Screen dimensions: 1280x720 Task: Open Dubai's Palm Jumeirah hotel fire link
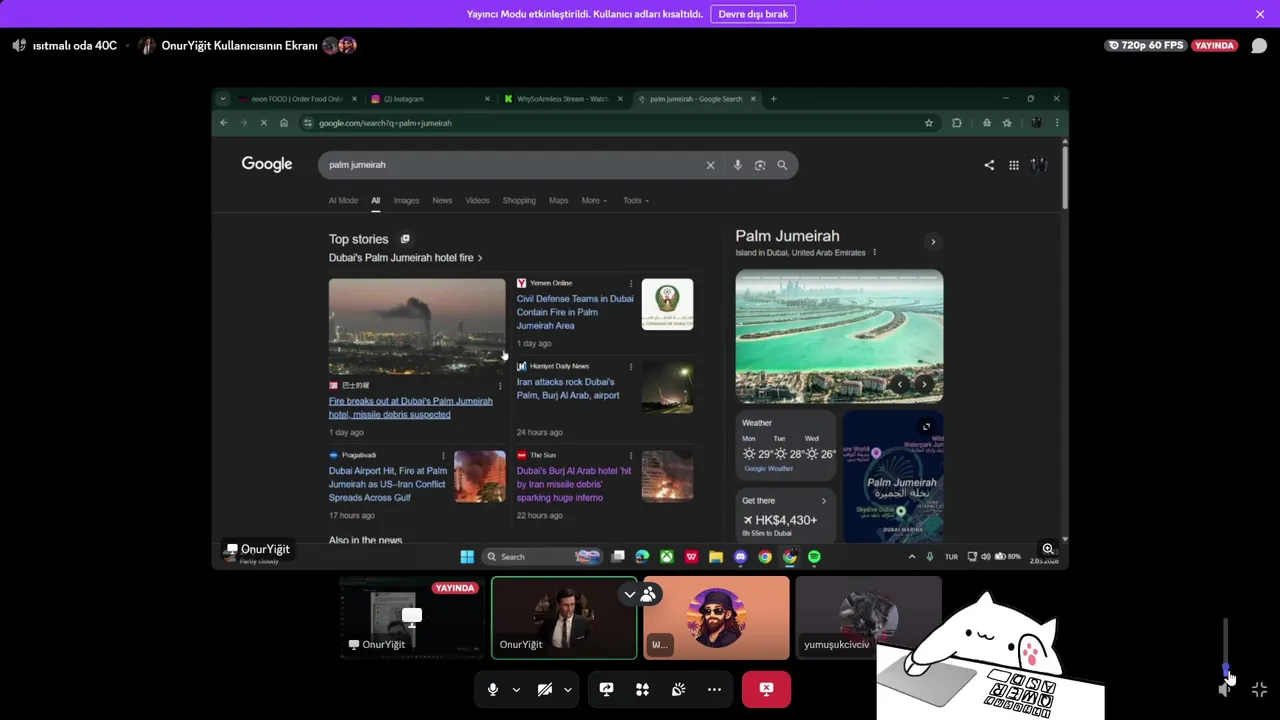pos(405,257)
